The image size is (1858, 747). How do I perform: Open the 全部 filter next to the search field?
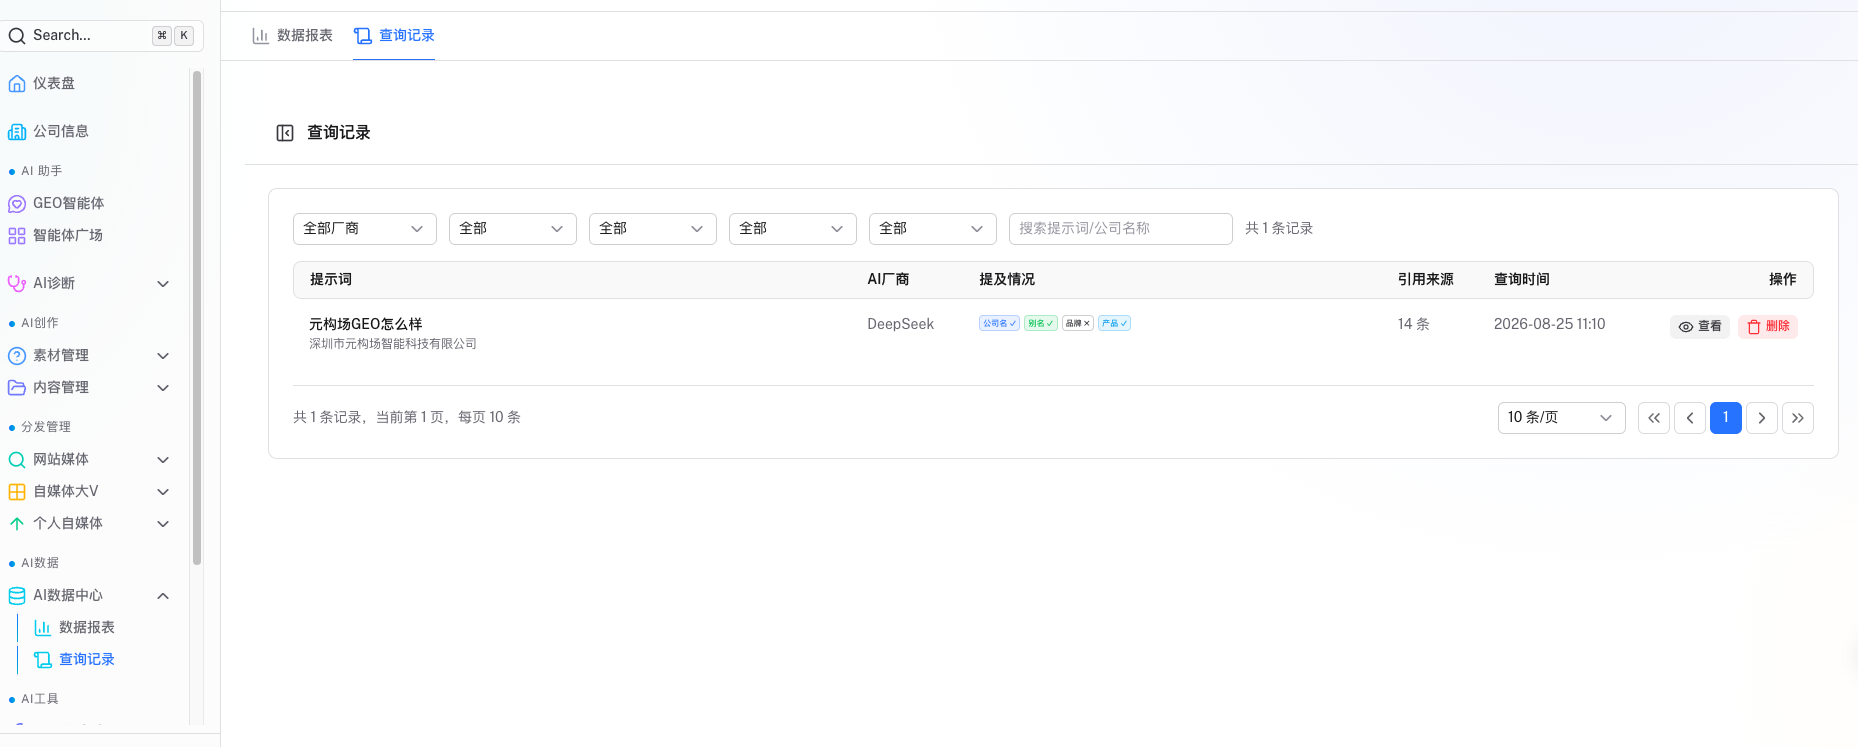click(x=933, y=229)
